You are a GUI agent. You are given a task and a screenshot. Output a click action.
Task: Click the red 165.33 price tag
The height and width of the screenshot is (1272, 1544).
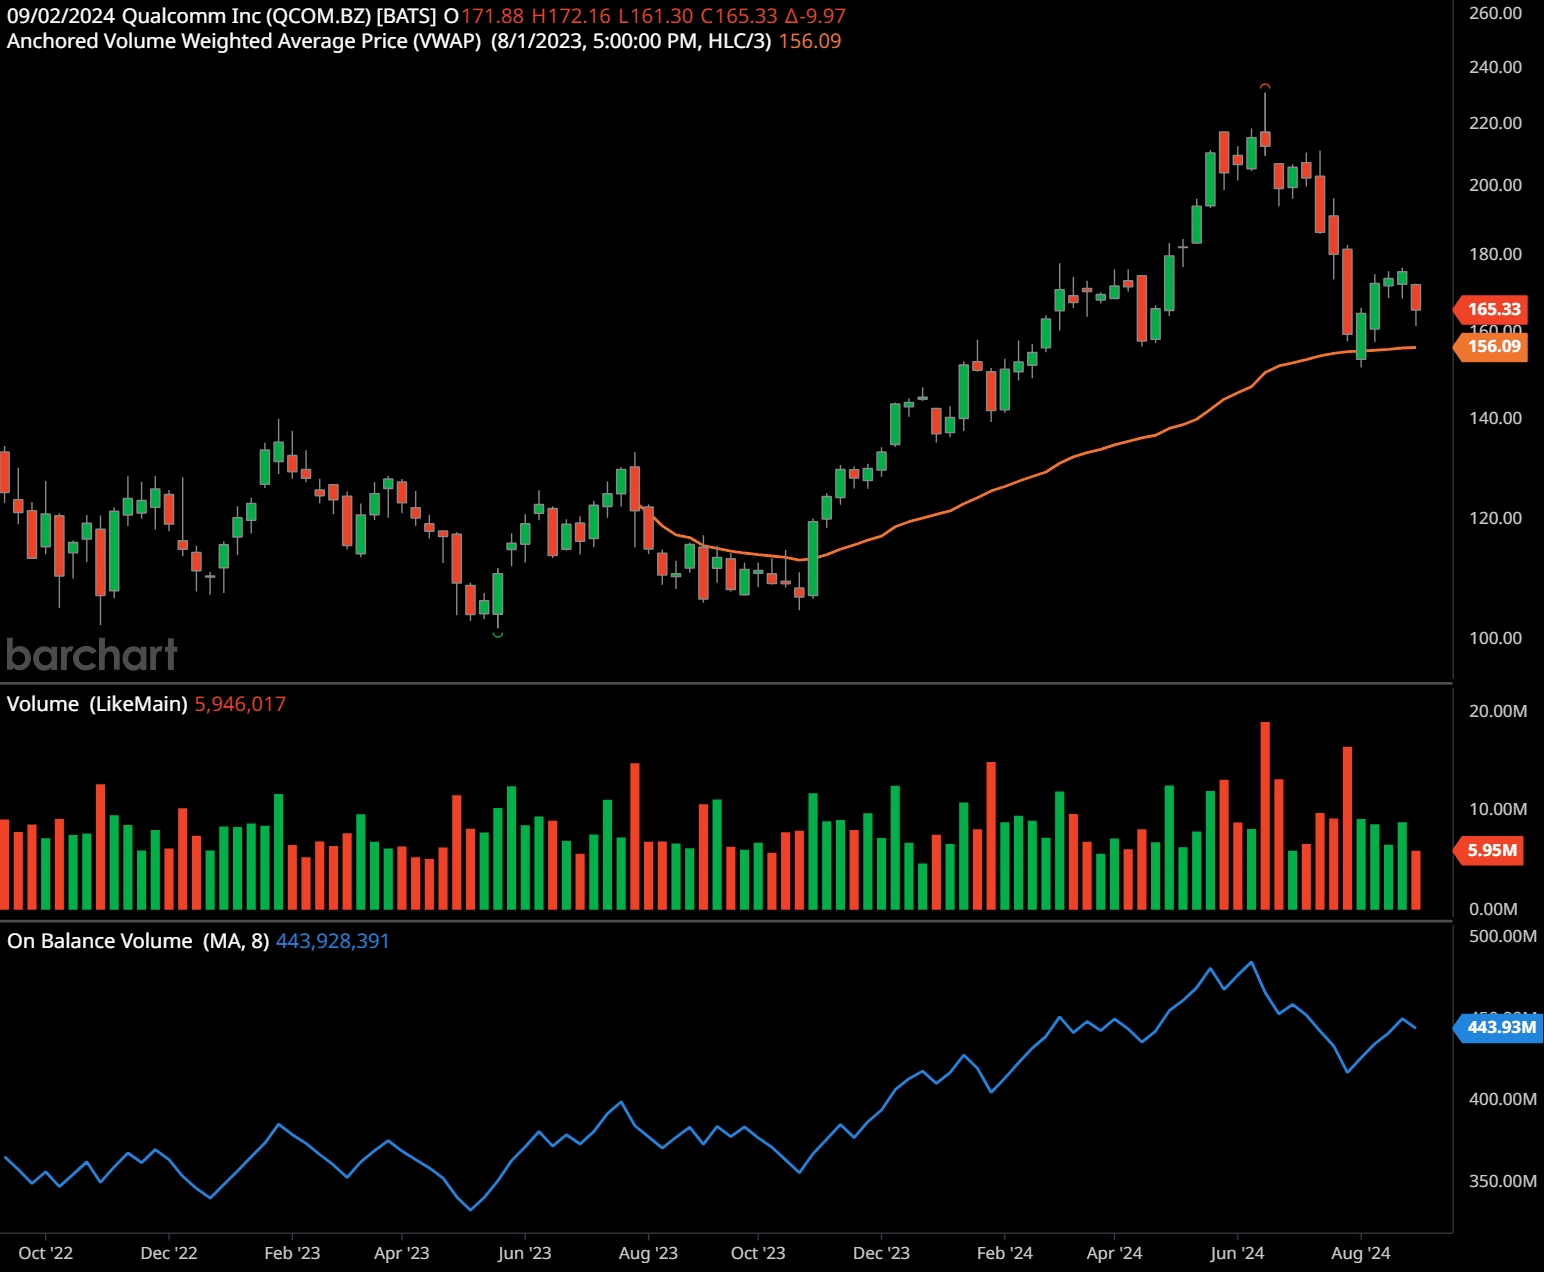tap(1491, 309)
